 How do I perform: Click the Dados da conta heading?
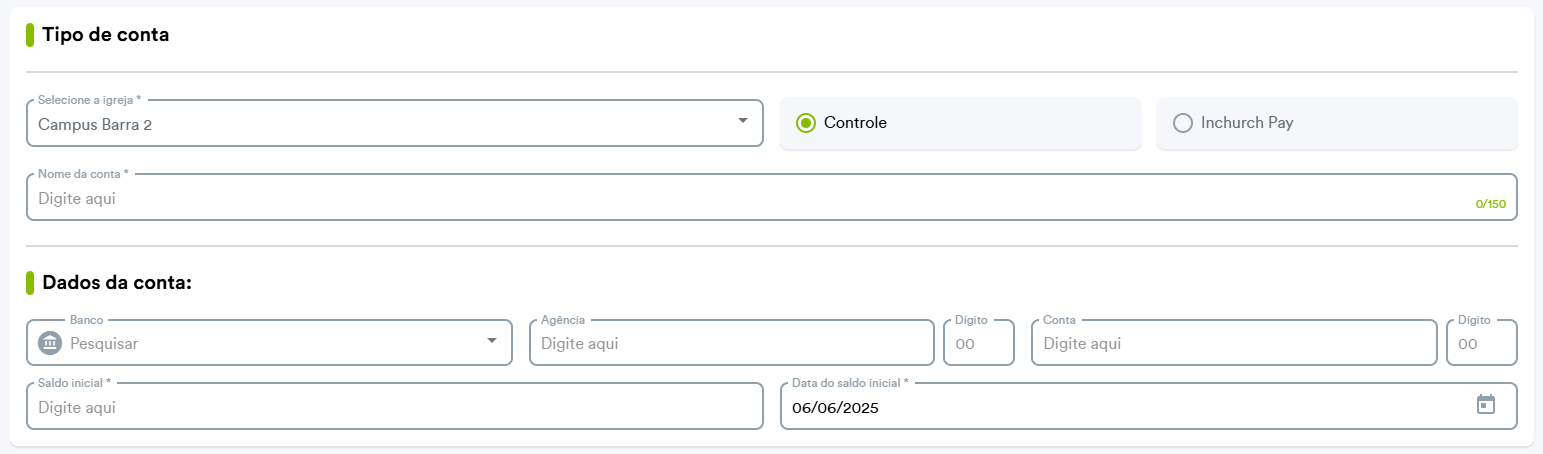coord(117,283)
